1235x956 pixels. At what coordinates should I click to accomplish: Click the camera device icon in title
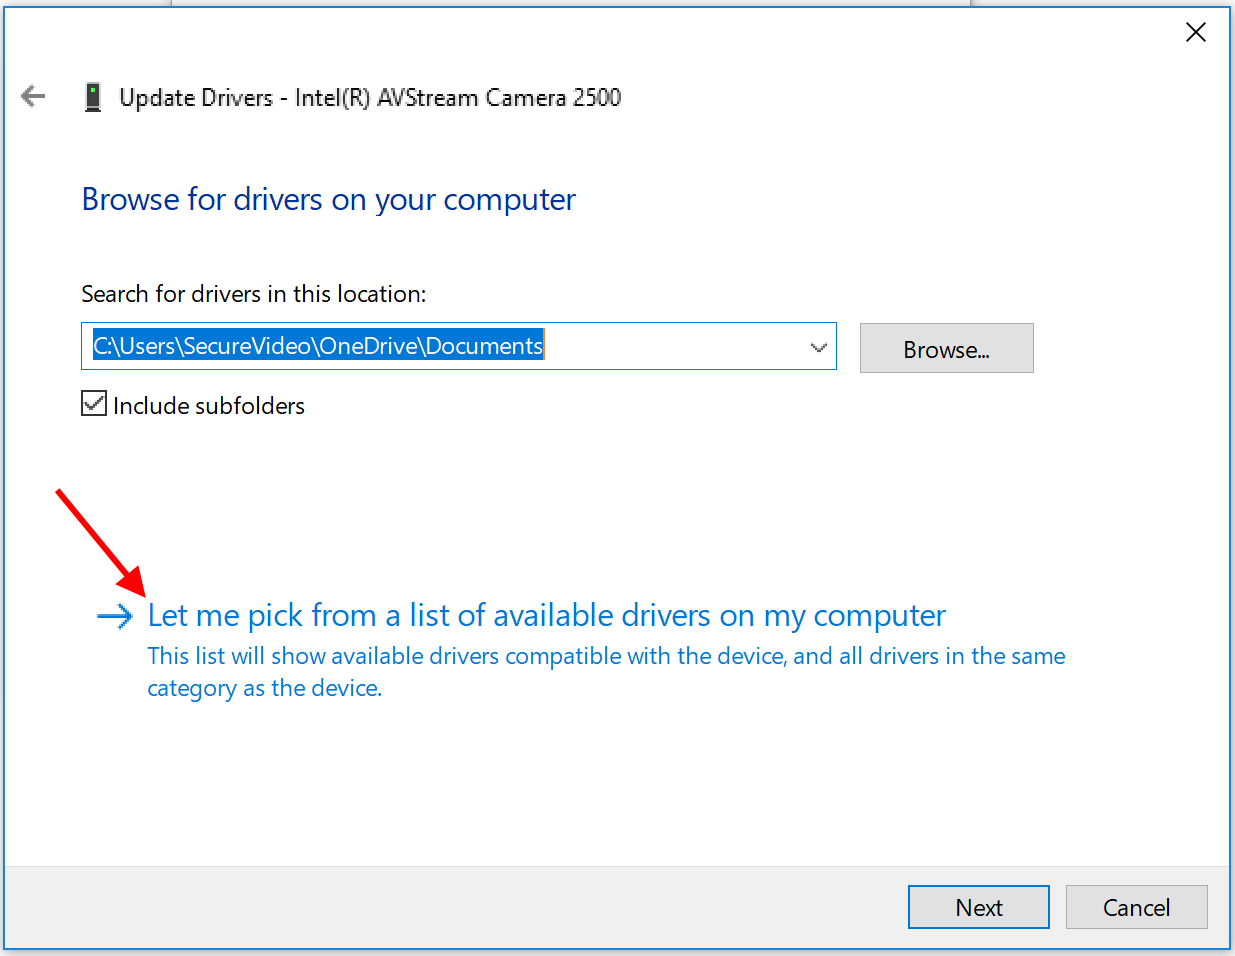[x=93, y=97]
